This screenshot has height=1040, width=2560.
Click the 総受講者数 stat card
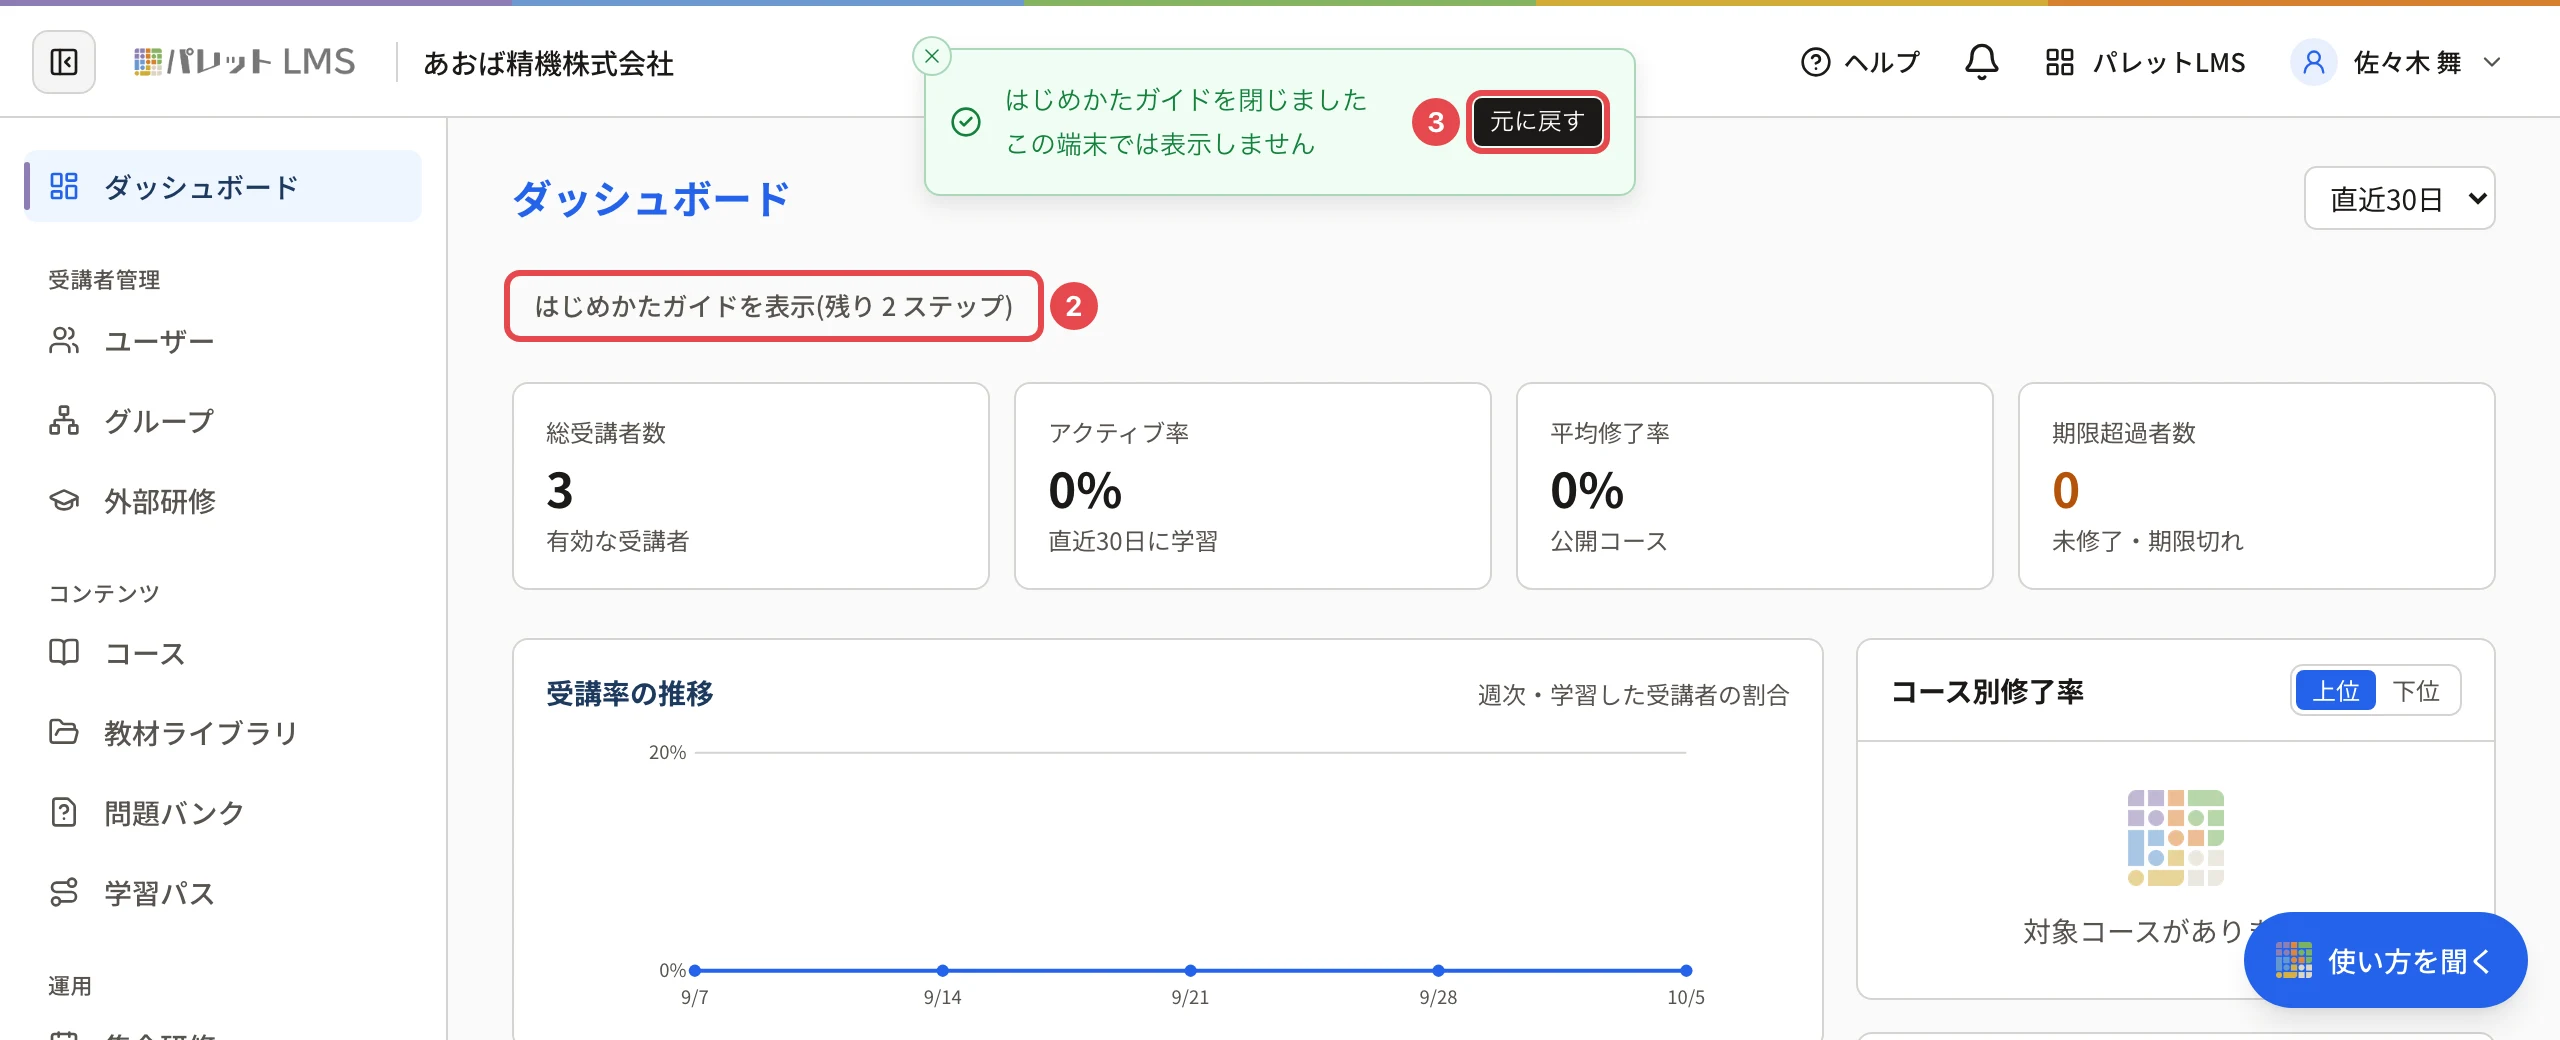coord(751,486)
